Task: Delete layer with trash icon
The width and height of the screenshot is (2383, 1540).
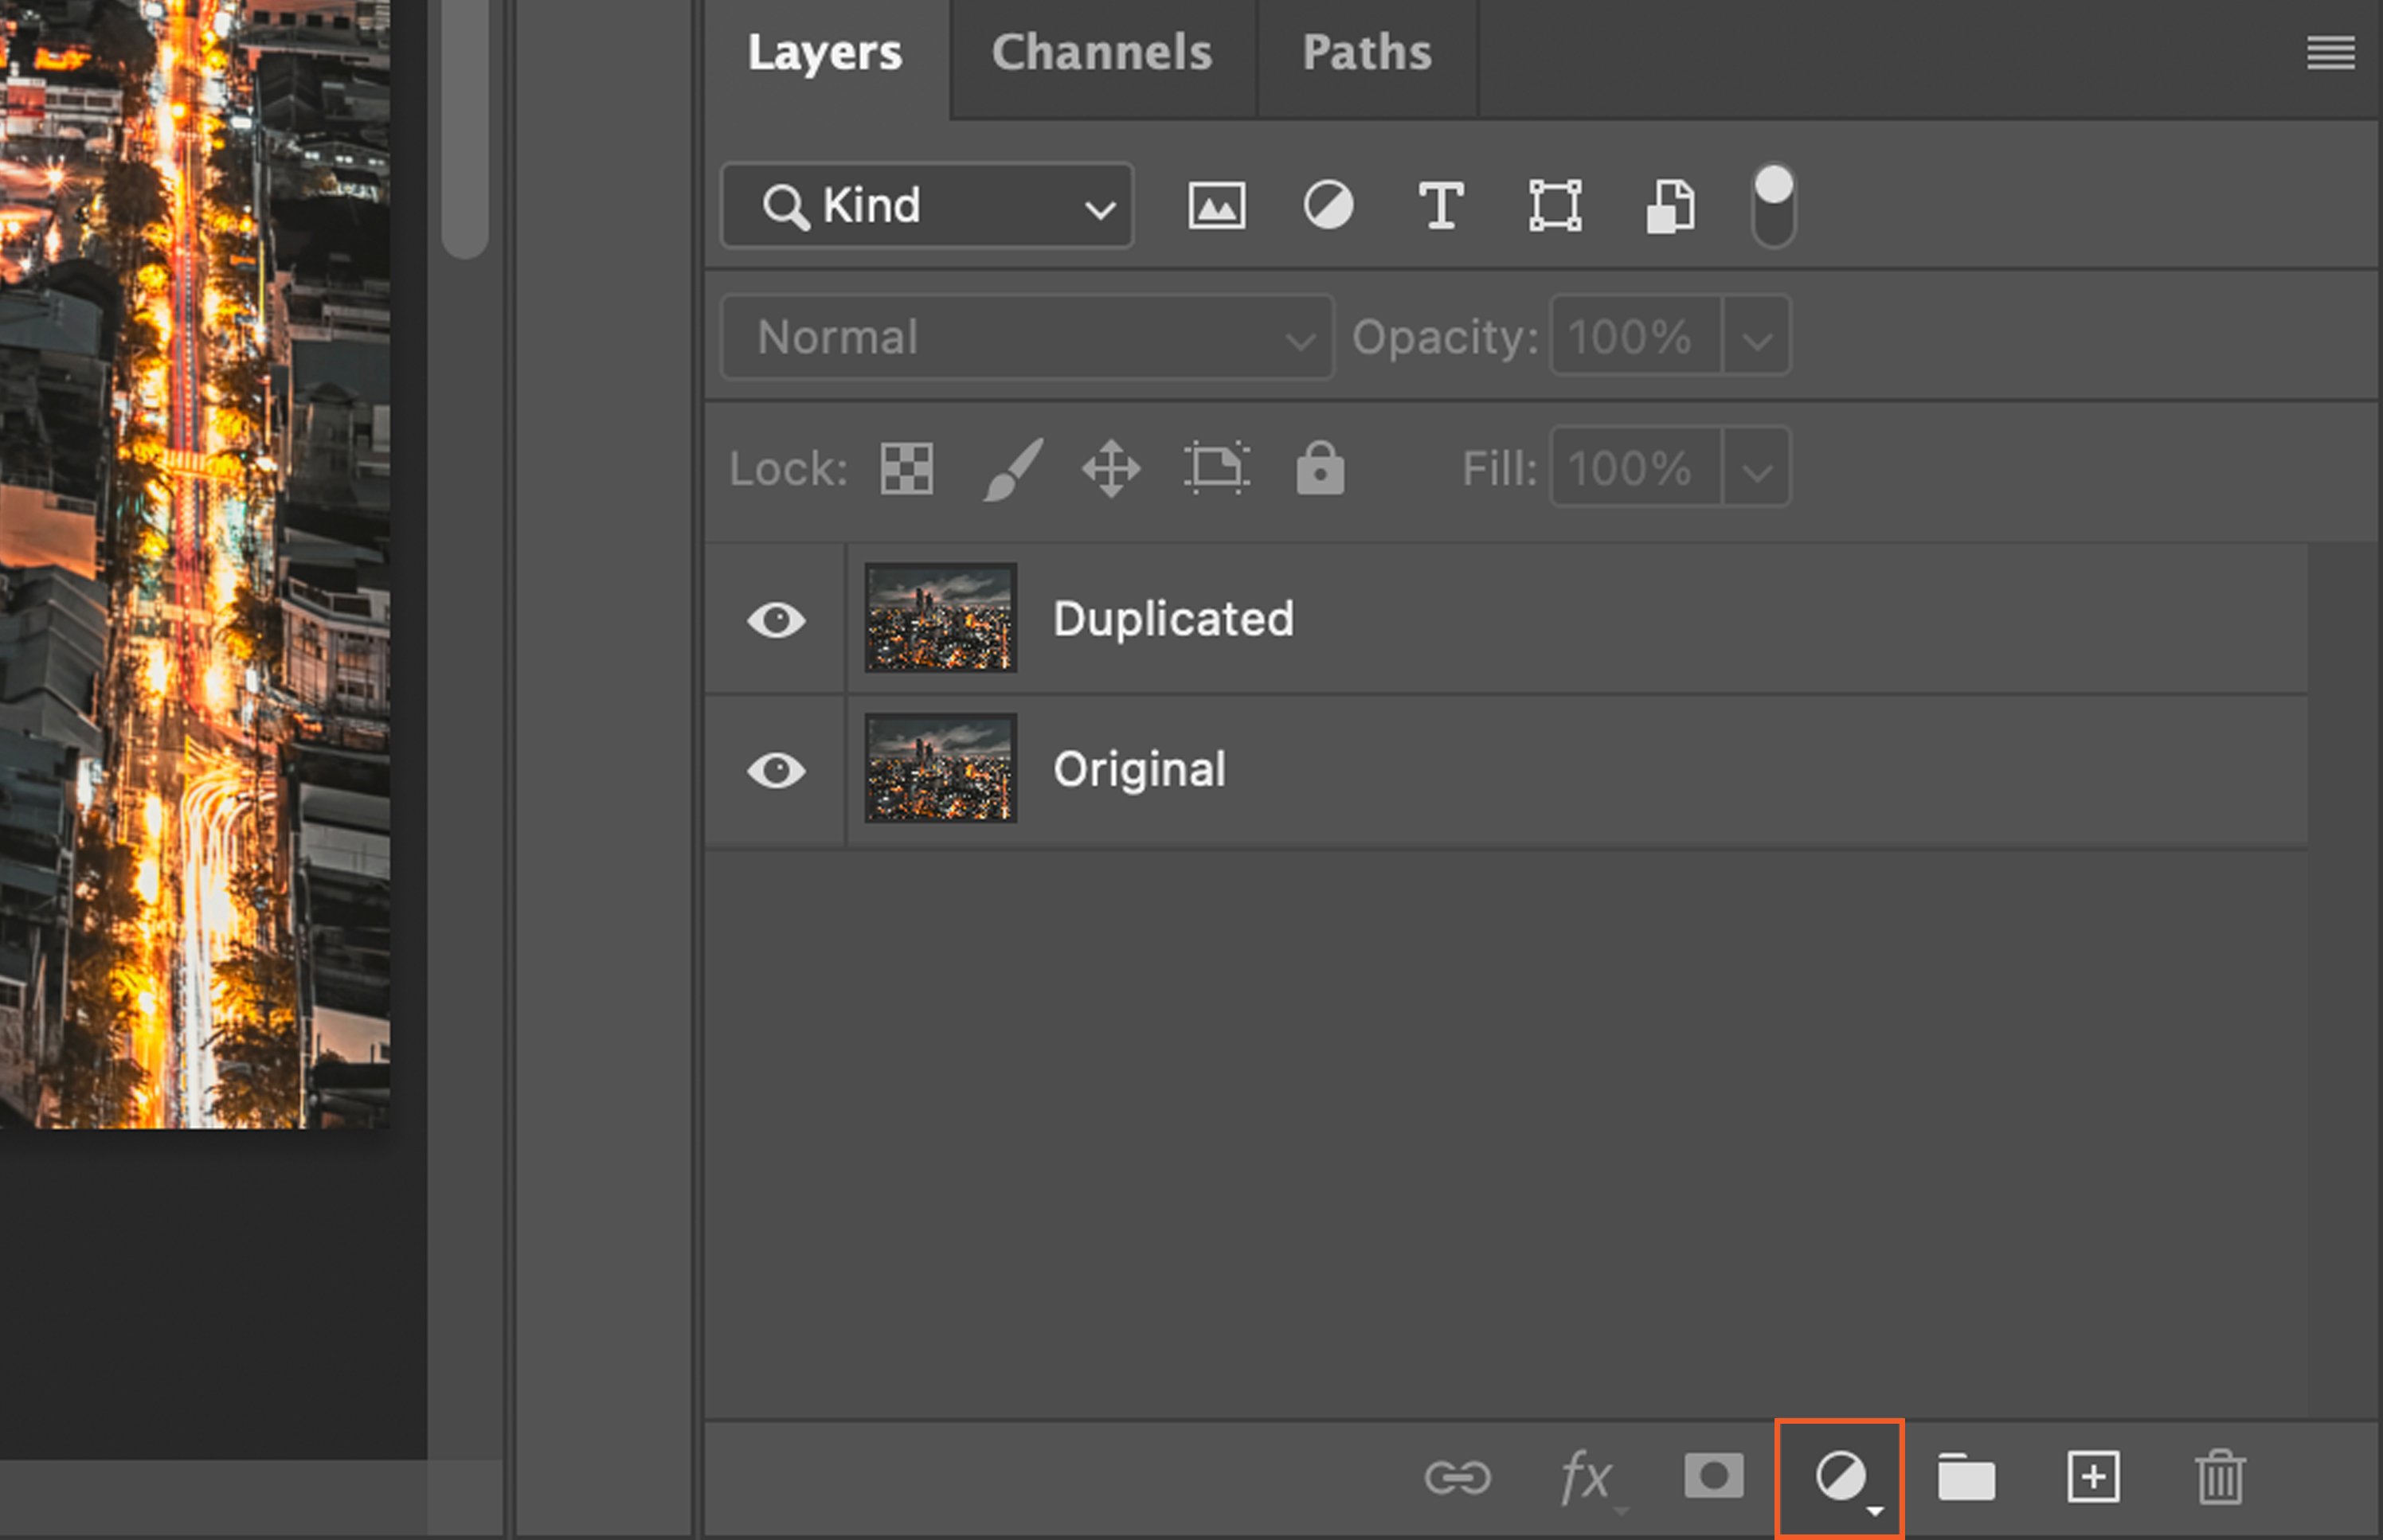Action: coord(2220,1477)
